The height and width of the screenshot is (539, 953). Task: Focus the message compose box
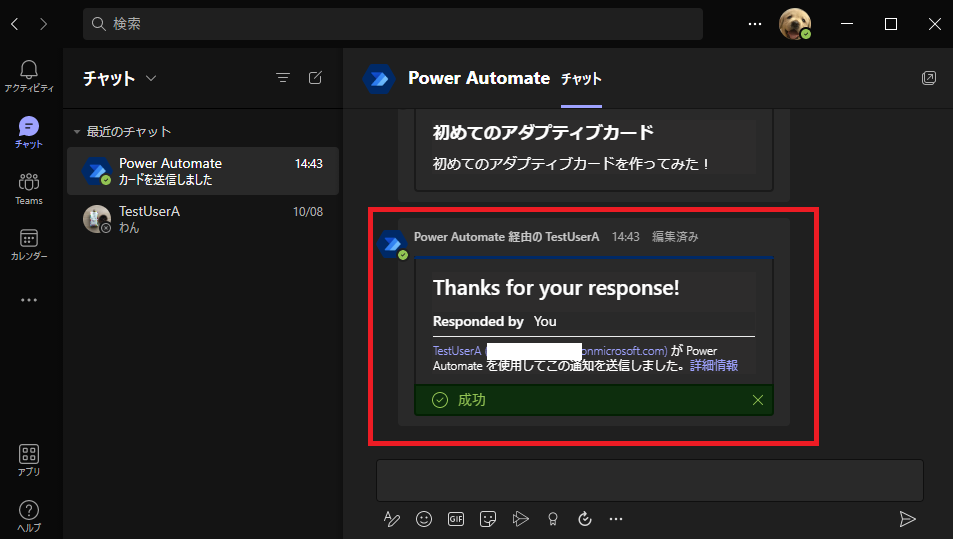coord(650,480)
